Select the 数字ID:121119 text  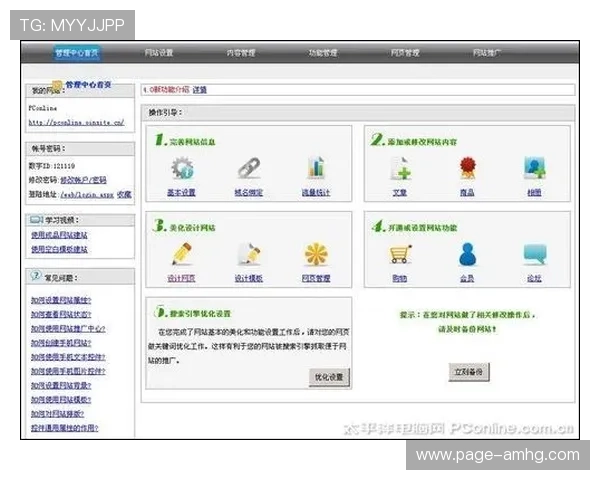(52, 166)
